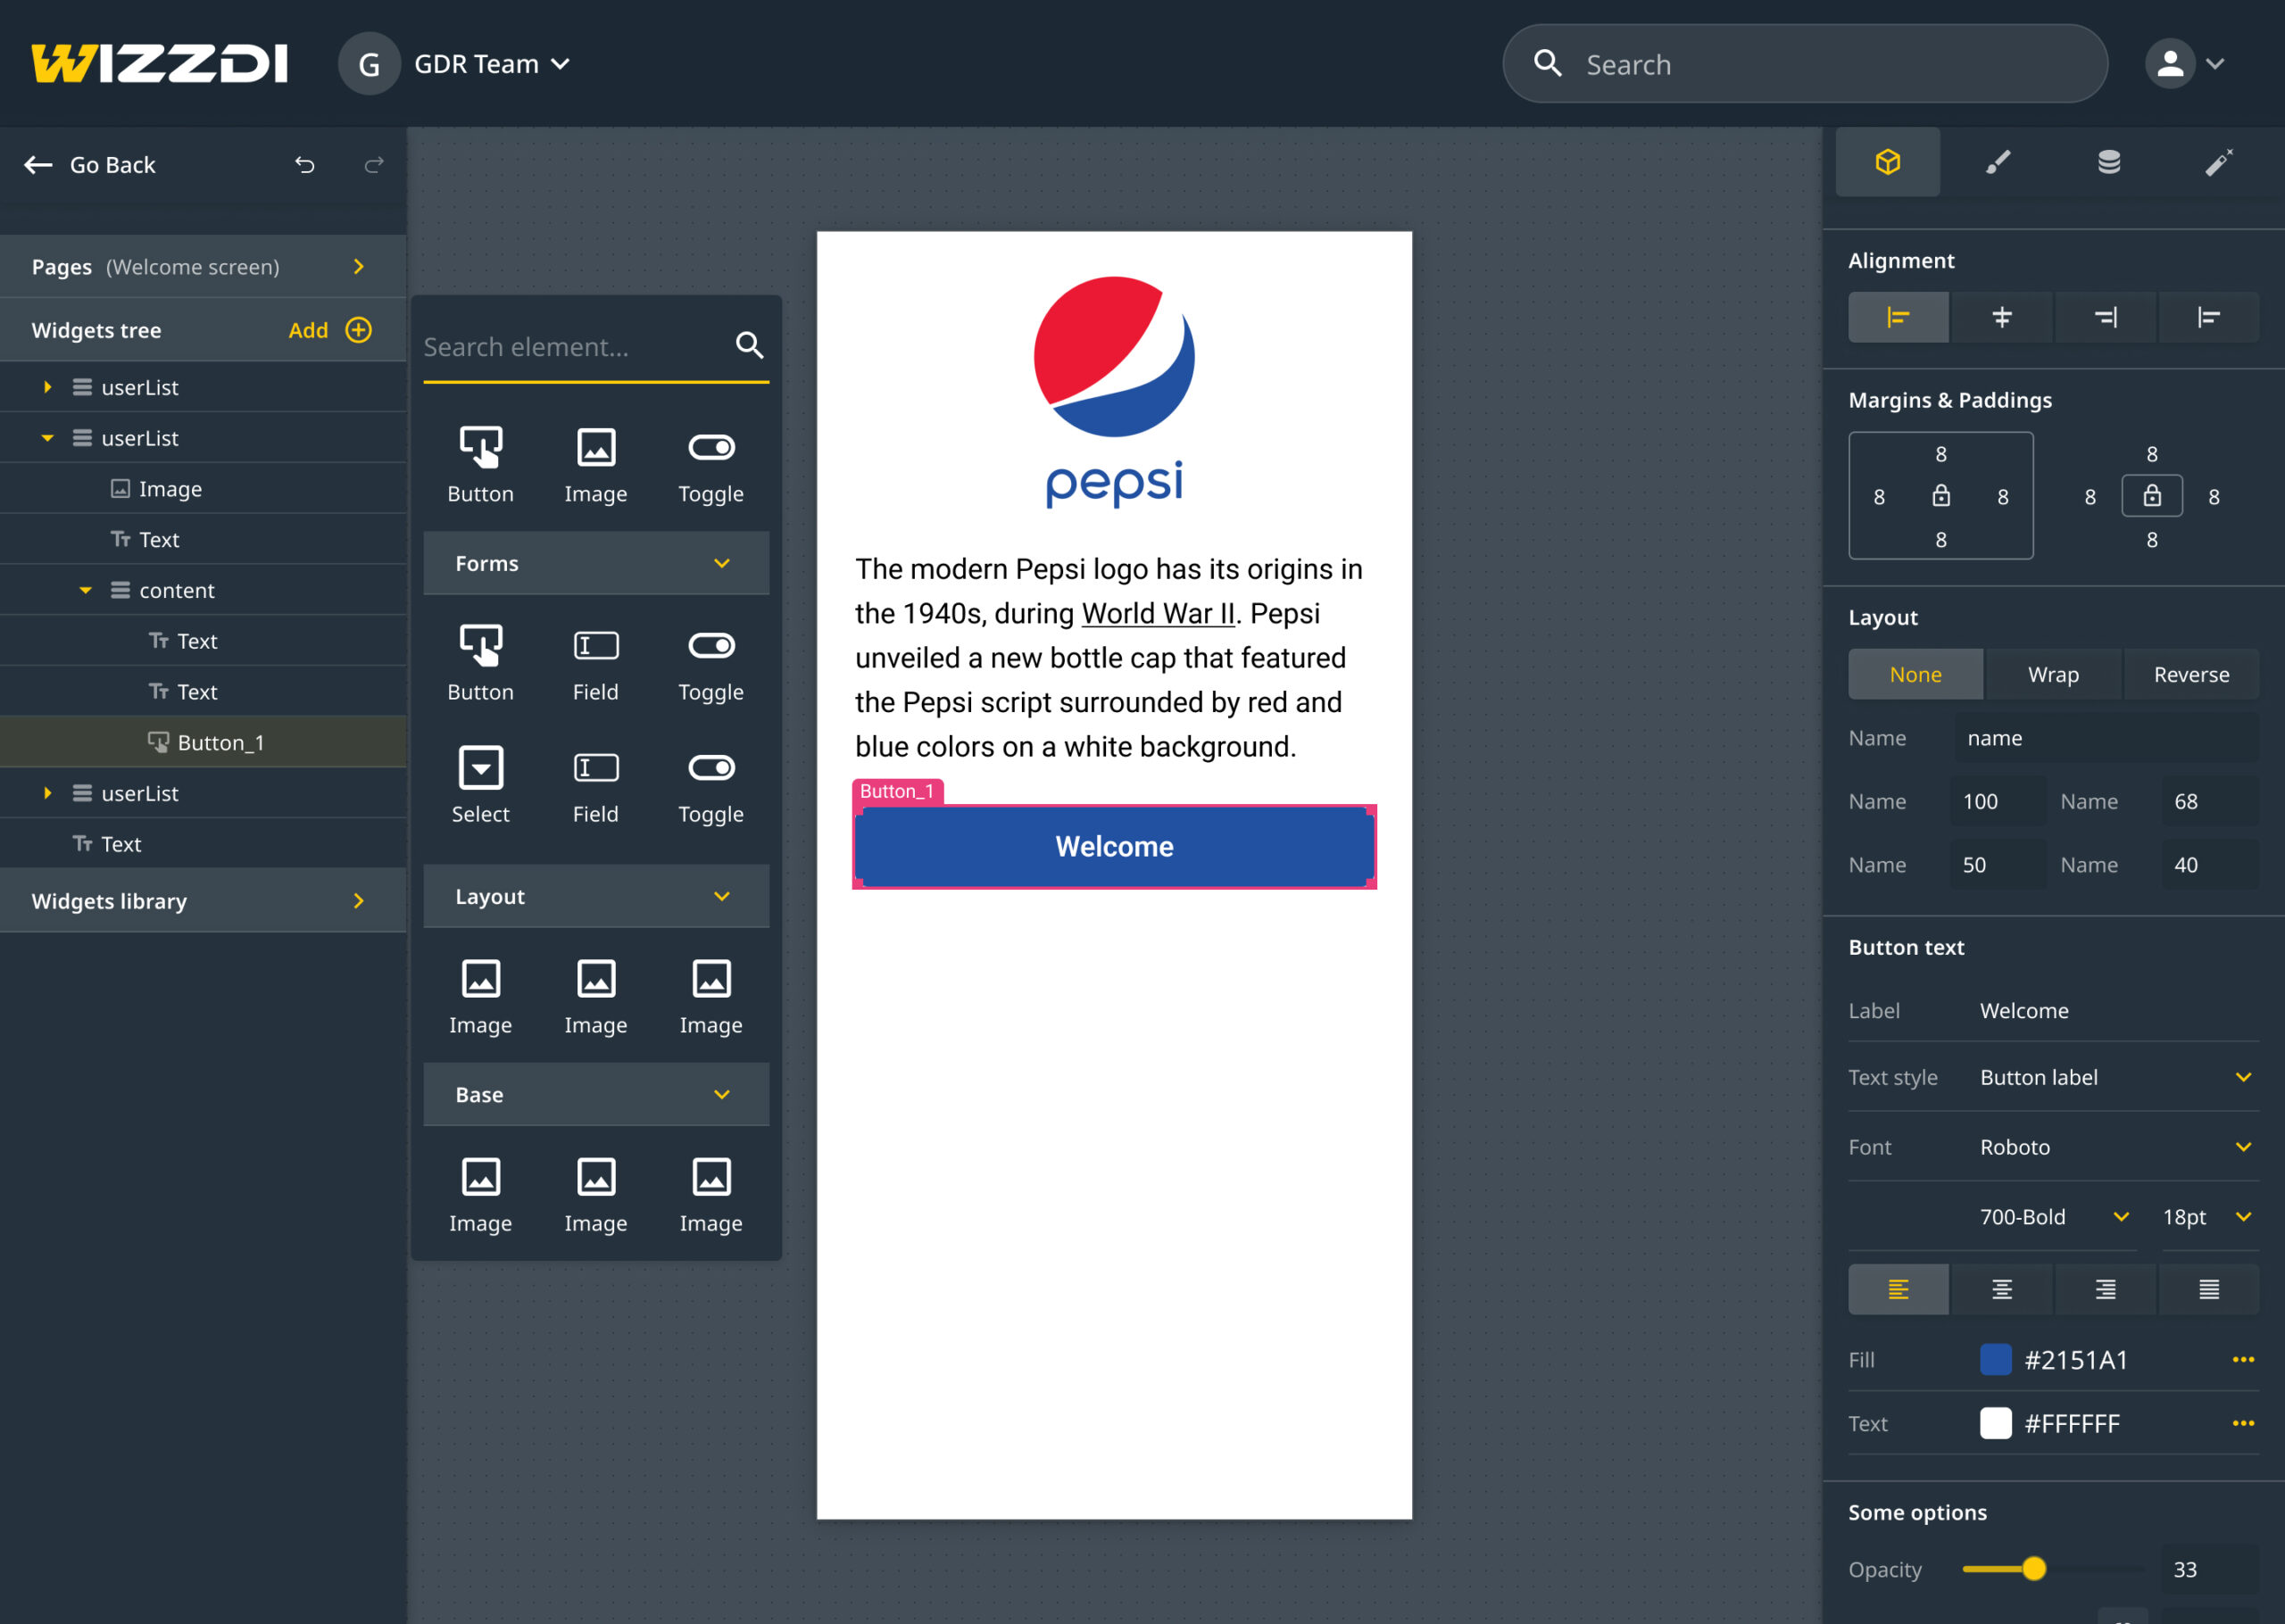Toggle the boxed lock in the right spacing group
The image size is (2285, 1624).
[2152, 496]
